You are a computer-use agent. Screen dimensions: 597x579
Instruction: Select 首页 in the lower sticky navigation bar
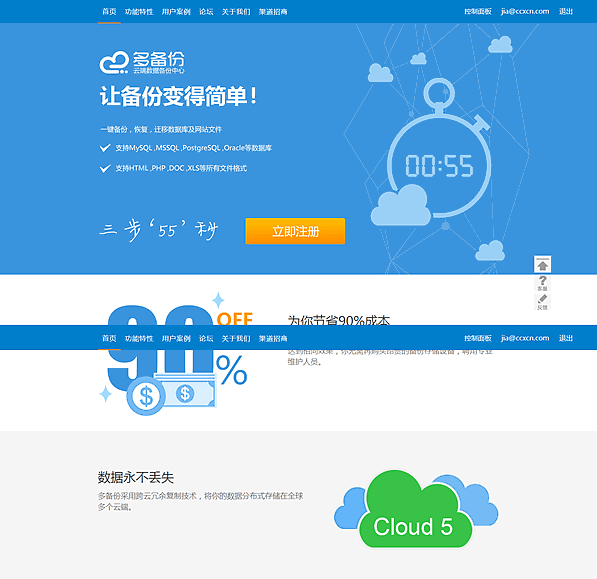point(109,338)
